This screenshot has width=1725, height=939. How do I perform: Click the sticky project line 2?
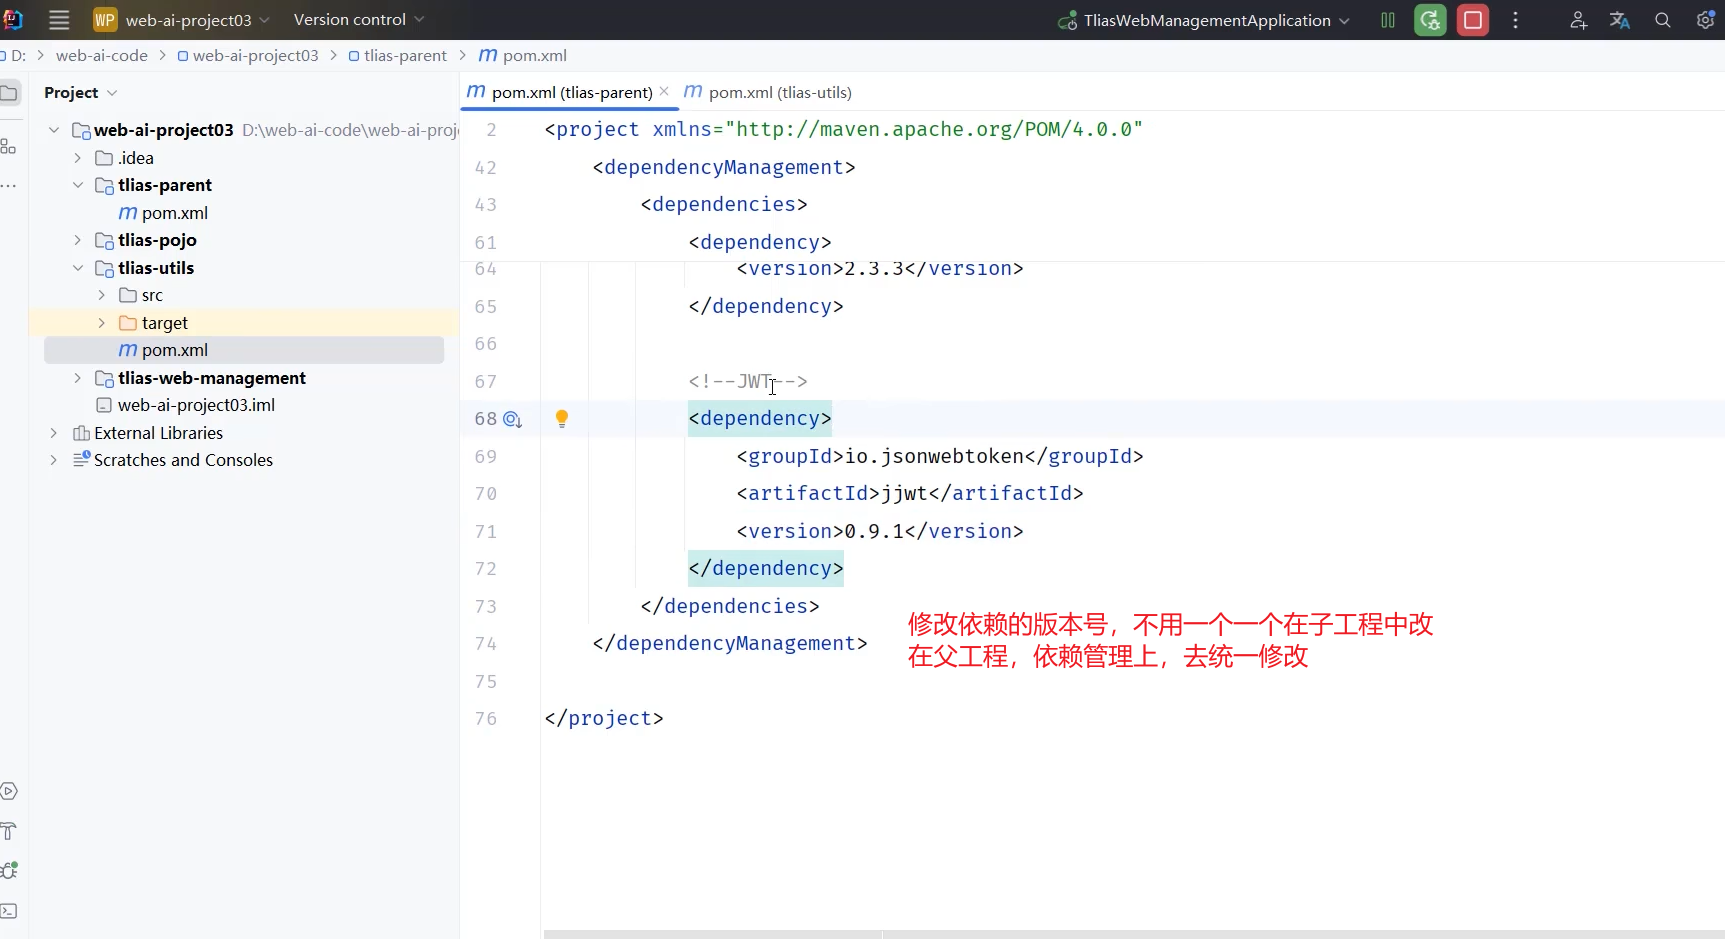click(843, 129)
